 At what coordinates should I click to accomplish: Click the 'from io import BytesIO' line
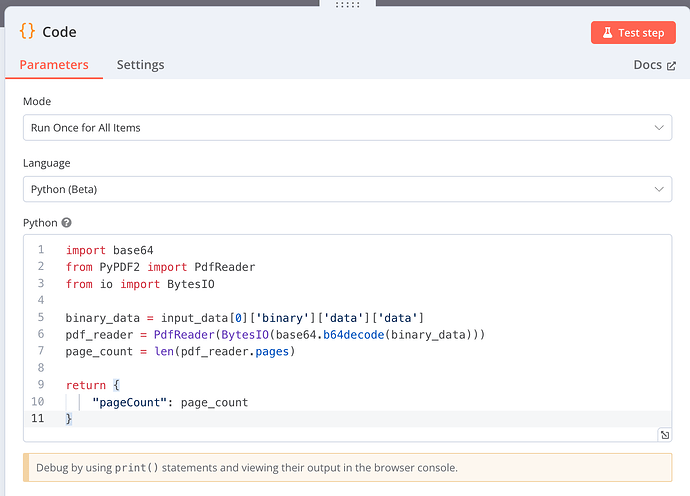[140, 284]
